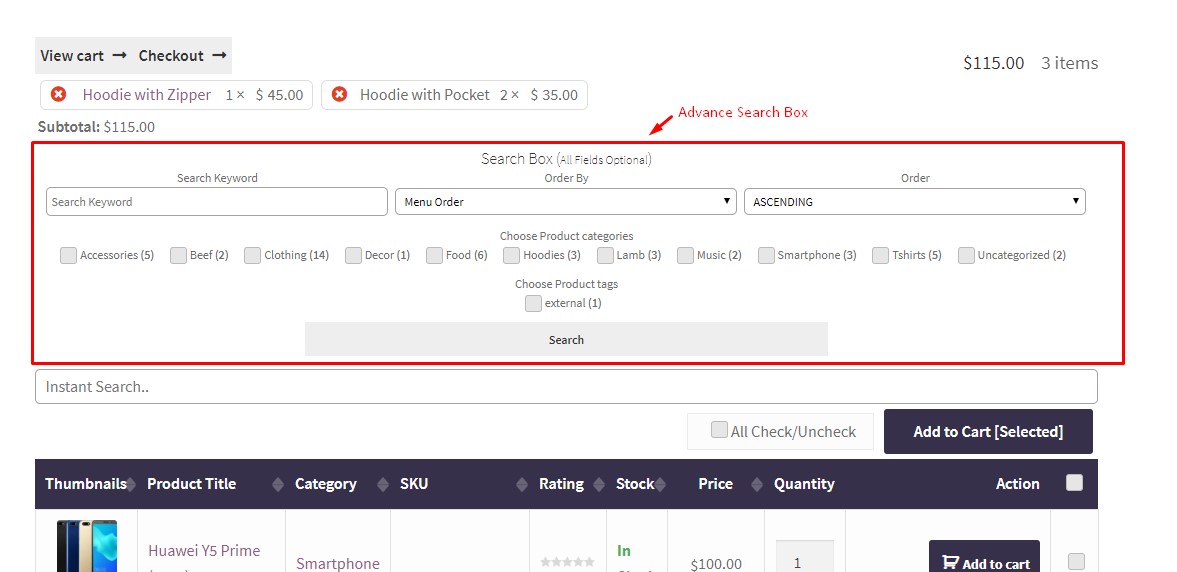The width and height of the screenshot is (1177, 572).
Task: Focus quantity field for Huawei Y5 Prime
Action: coord(805,557)
